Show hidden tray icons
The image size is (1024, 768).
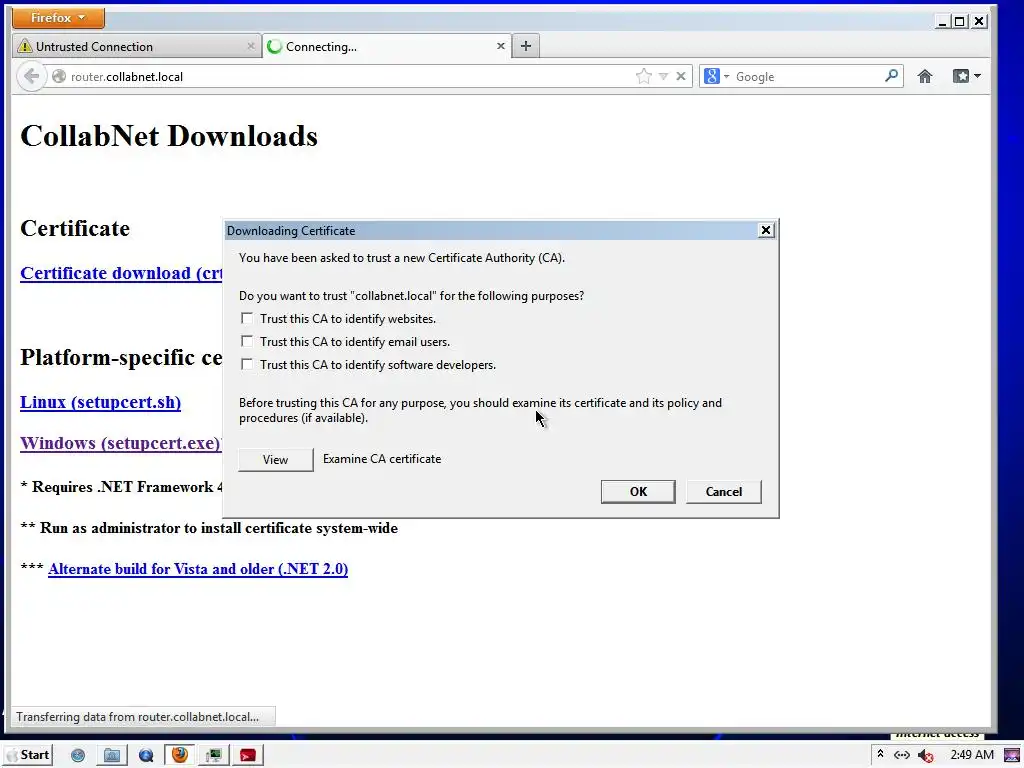click(x=880, y=754)
